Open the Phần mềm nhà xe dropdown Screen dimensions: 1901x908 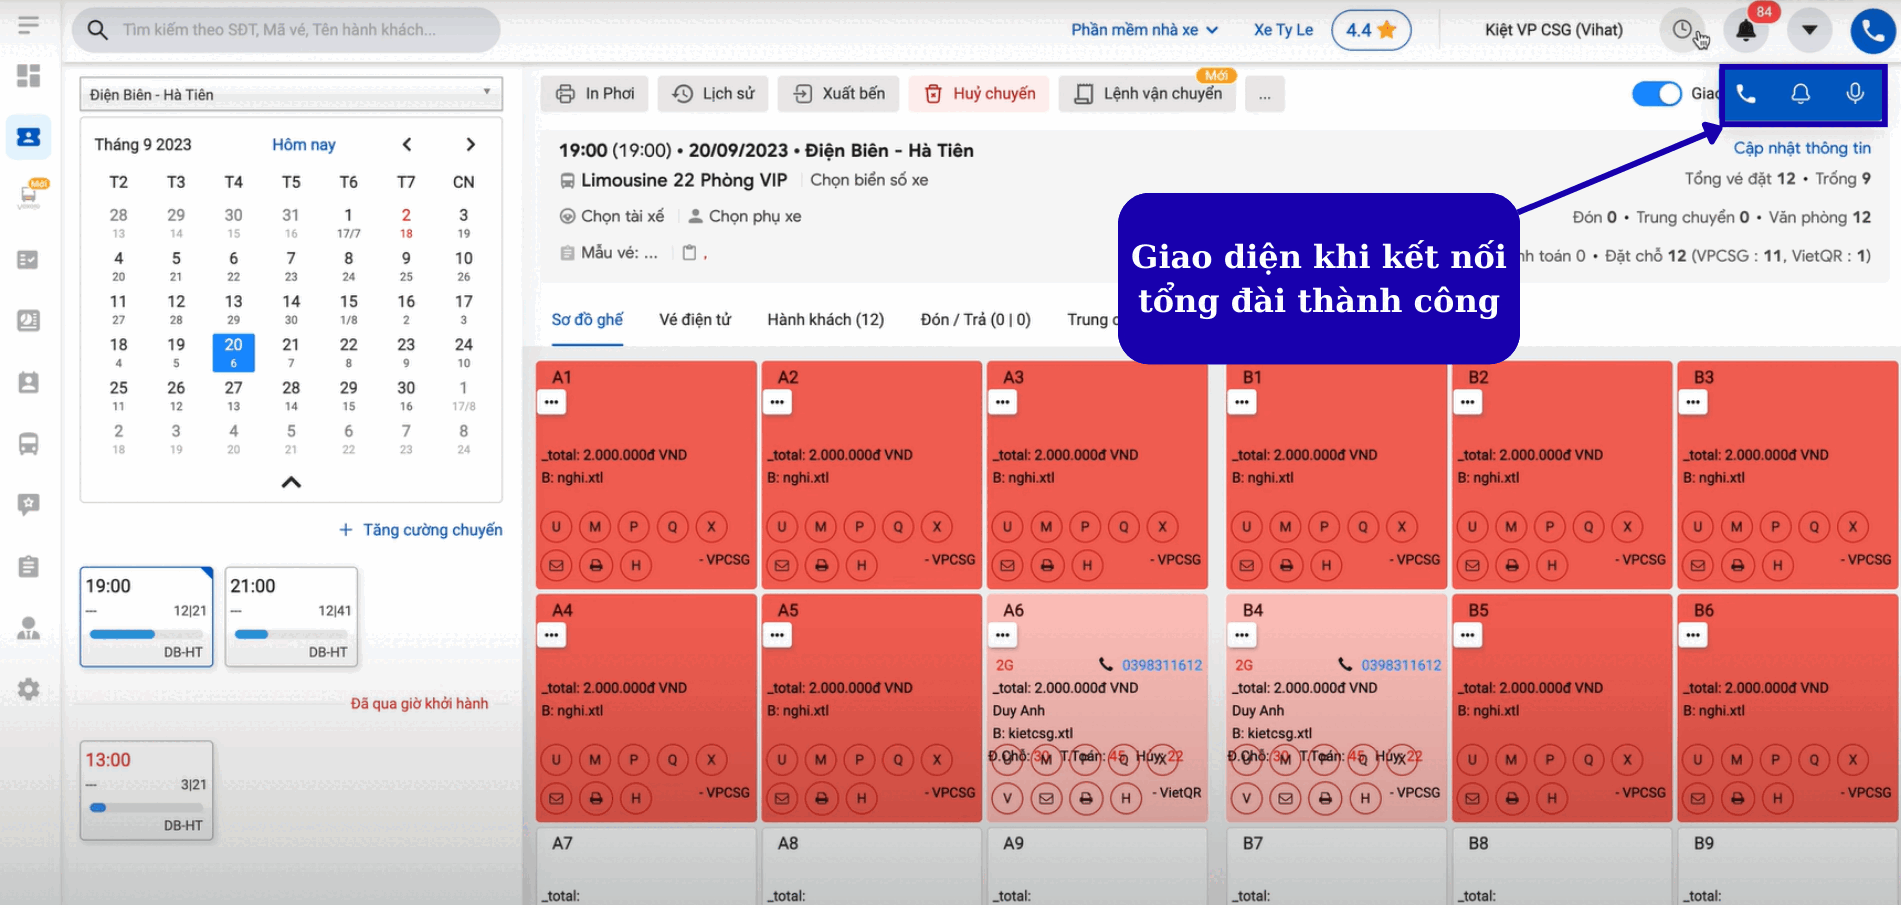pyautogui.click(x=1144, y=30)
